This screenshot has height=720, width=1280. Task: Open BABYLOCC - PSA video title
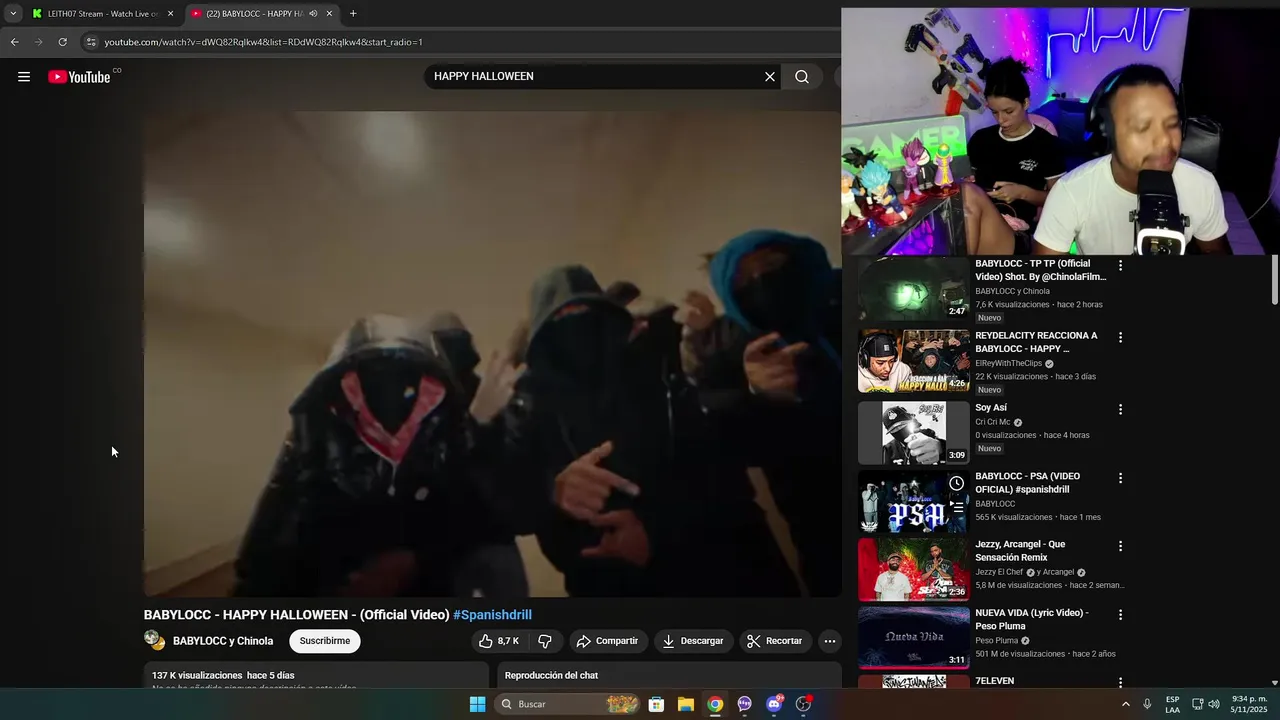tap(1027, 483)
